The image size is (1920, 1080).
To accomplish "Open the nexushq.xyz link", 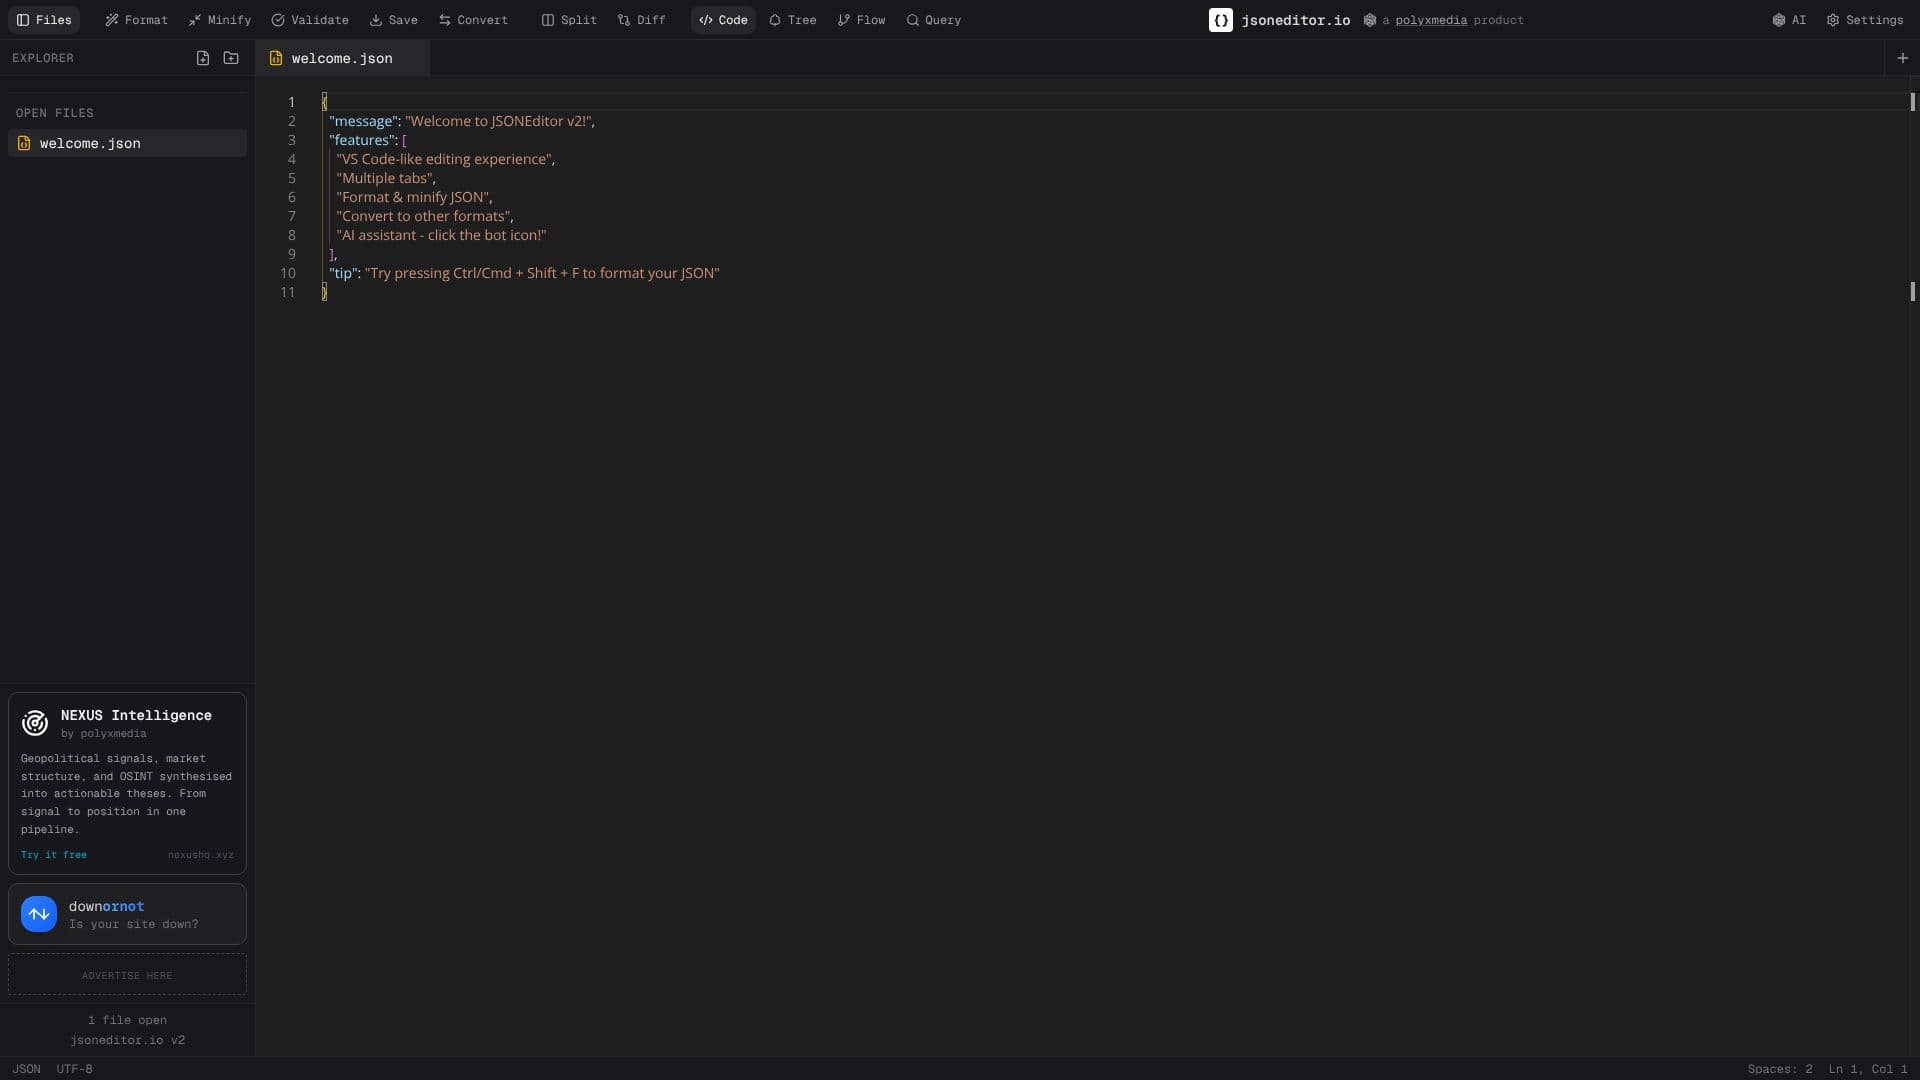I will 200,855.
